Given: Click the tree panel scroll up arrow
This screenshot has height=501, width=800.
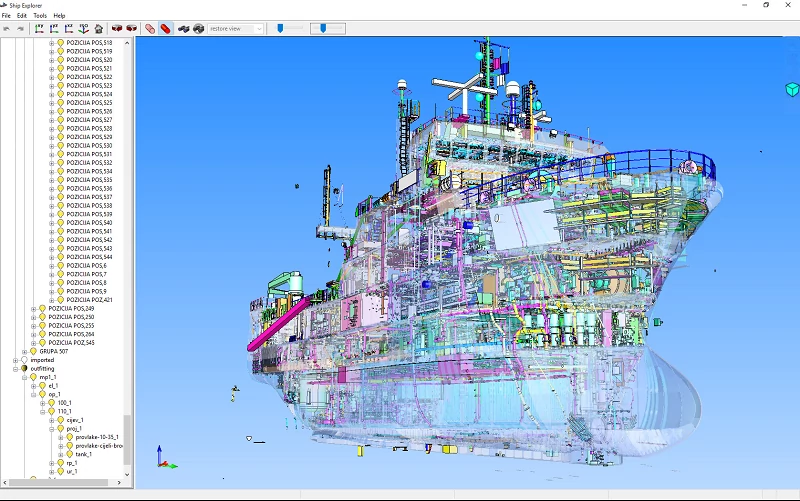Looking at the screenshot, I should [x=127, y=43].
